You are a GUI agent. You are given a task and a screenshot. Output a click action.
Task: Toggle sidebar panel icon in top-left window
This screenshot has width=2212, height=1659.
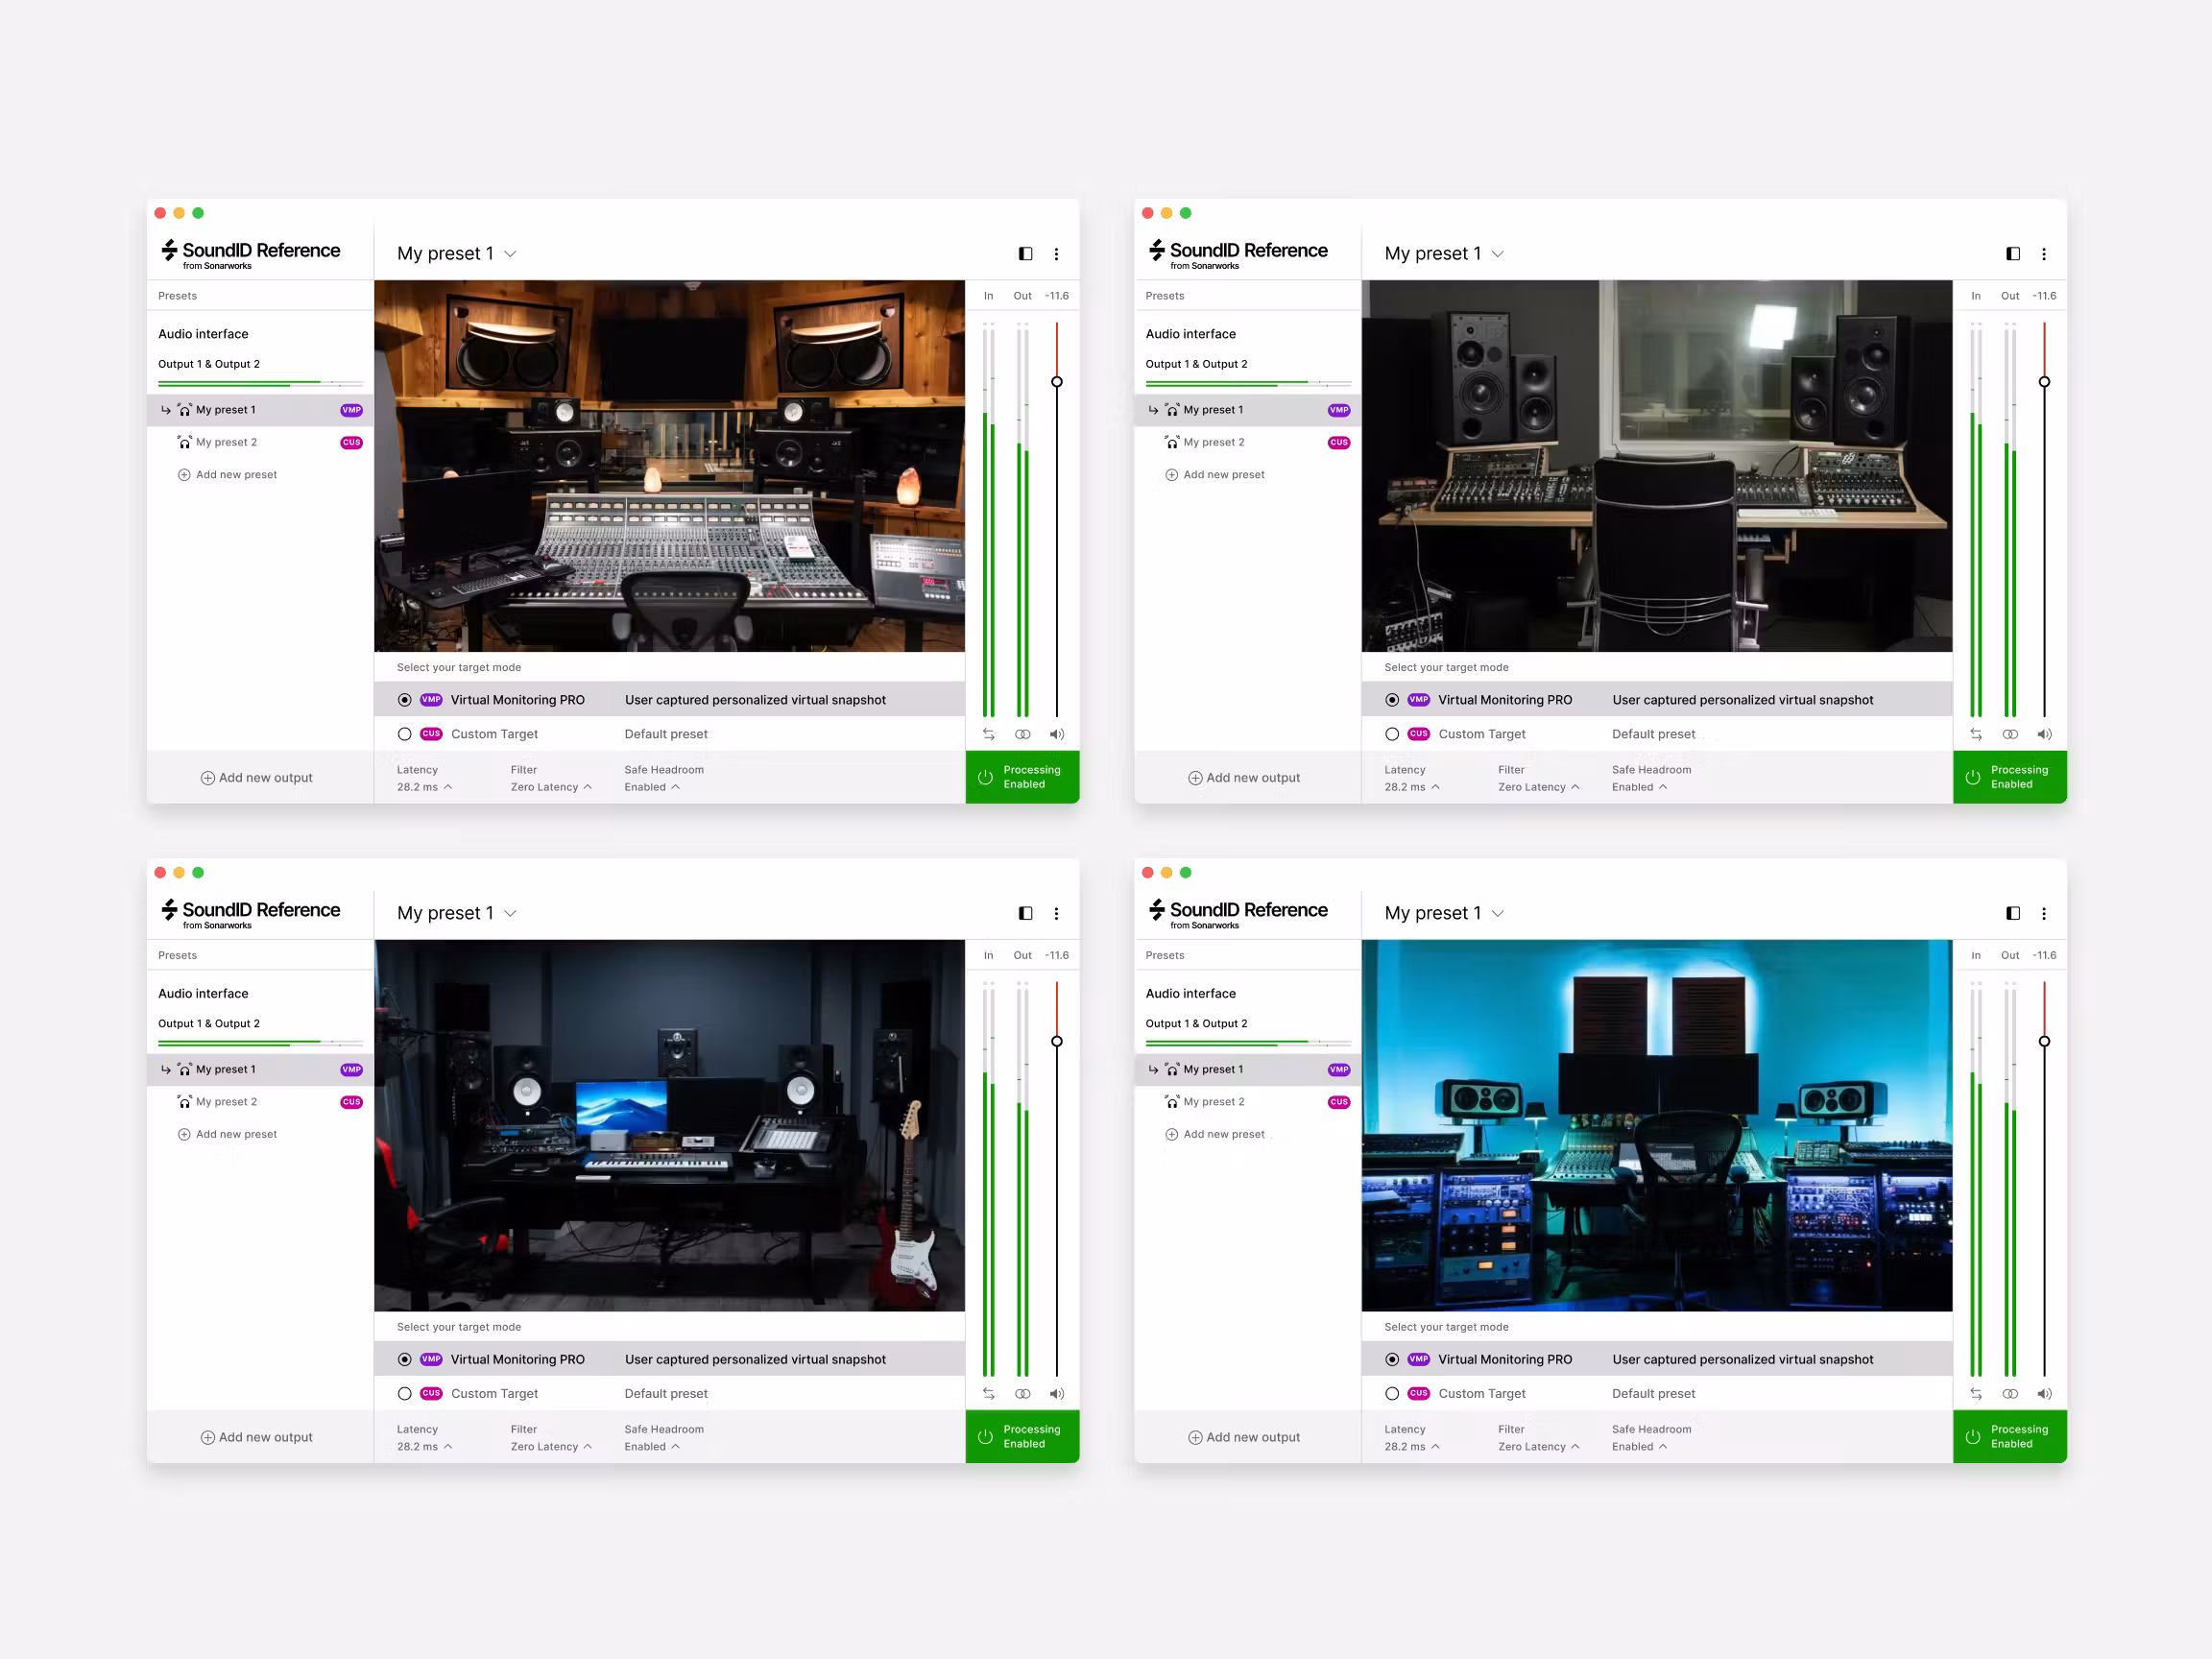point(1025,254)
